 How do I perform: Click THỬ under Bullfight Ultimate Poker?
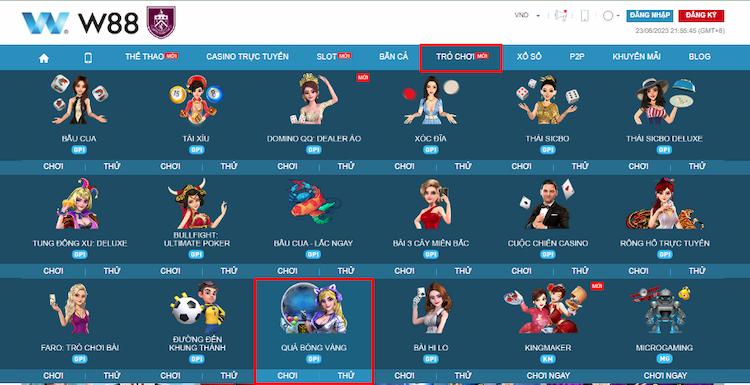tap(229, 271)
